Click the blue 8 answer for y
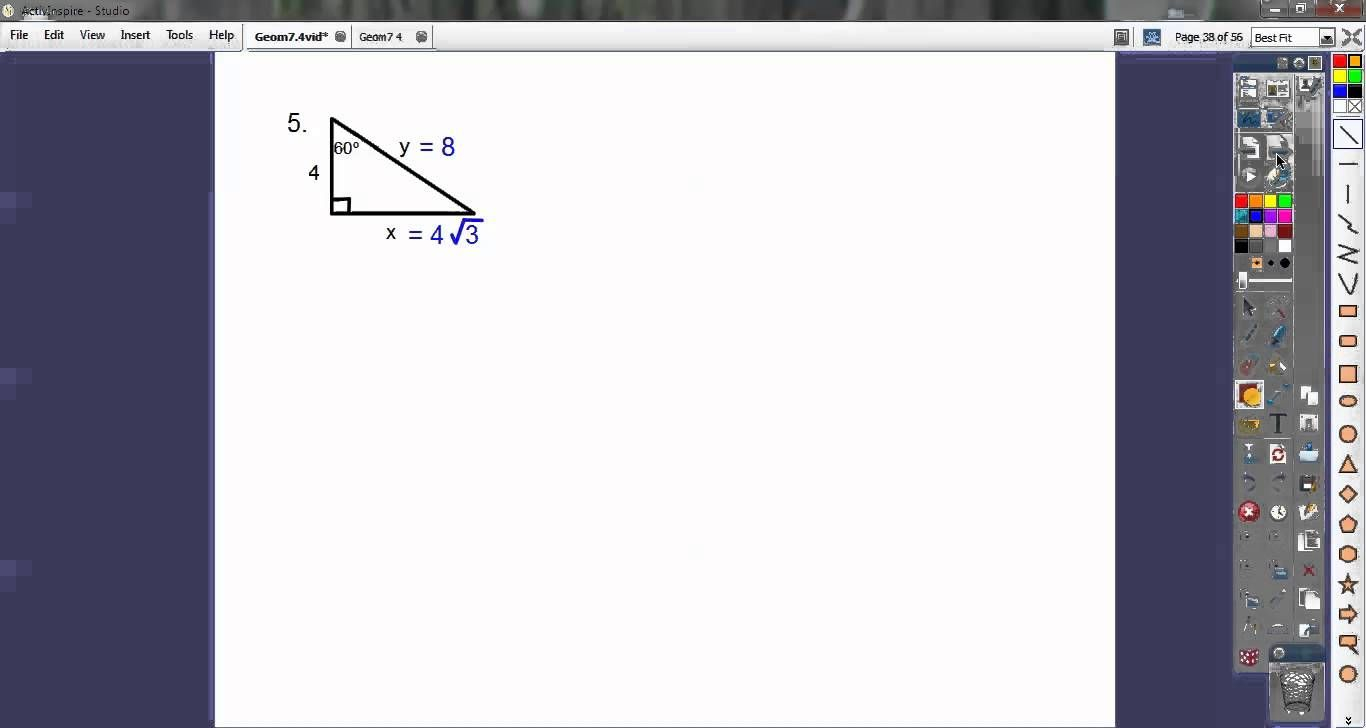The image size is (1366, 728). [447, 147]
